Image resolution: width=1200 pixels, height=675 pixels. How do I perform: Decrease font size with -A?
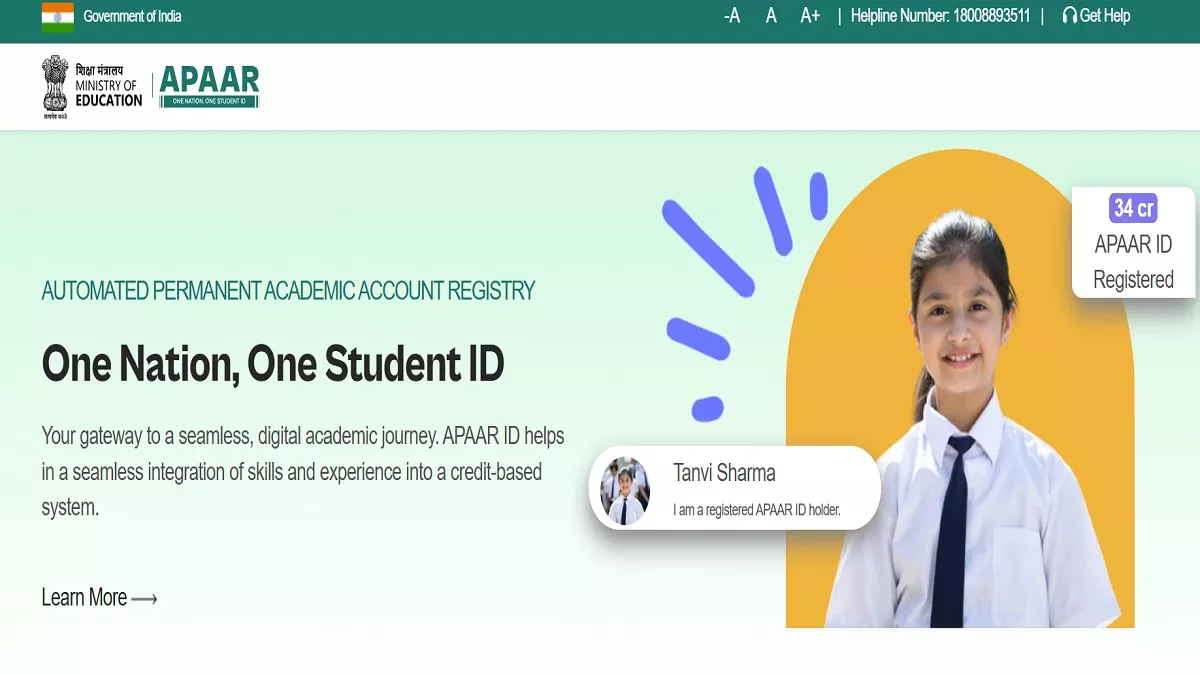click(x=732, y=16)
